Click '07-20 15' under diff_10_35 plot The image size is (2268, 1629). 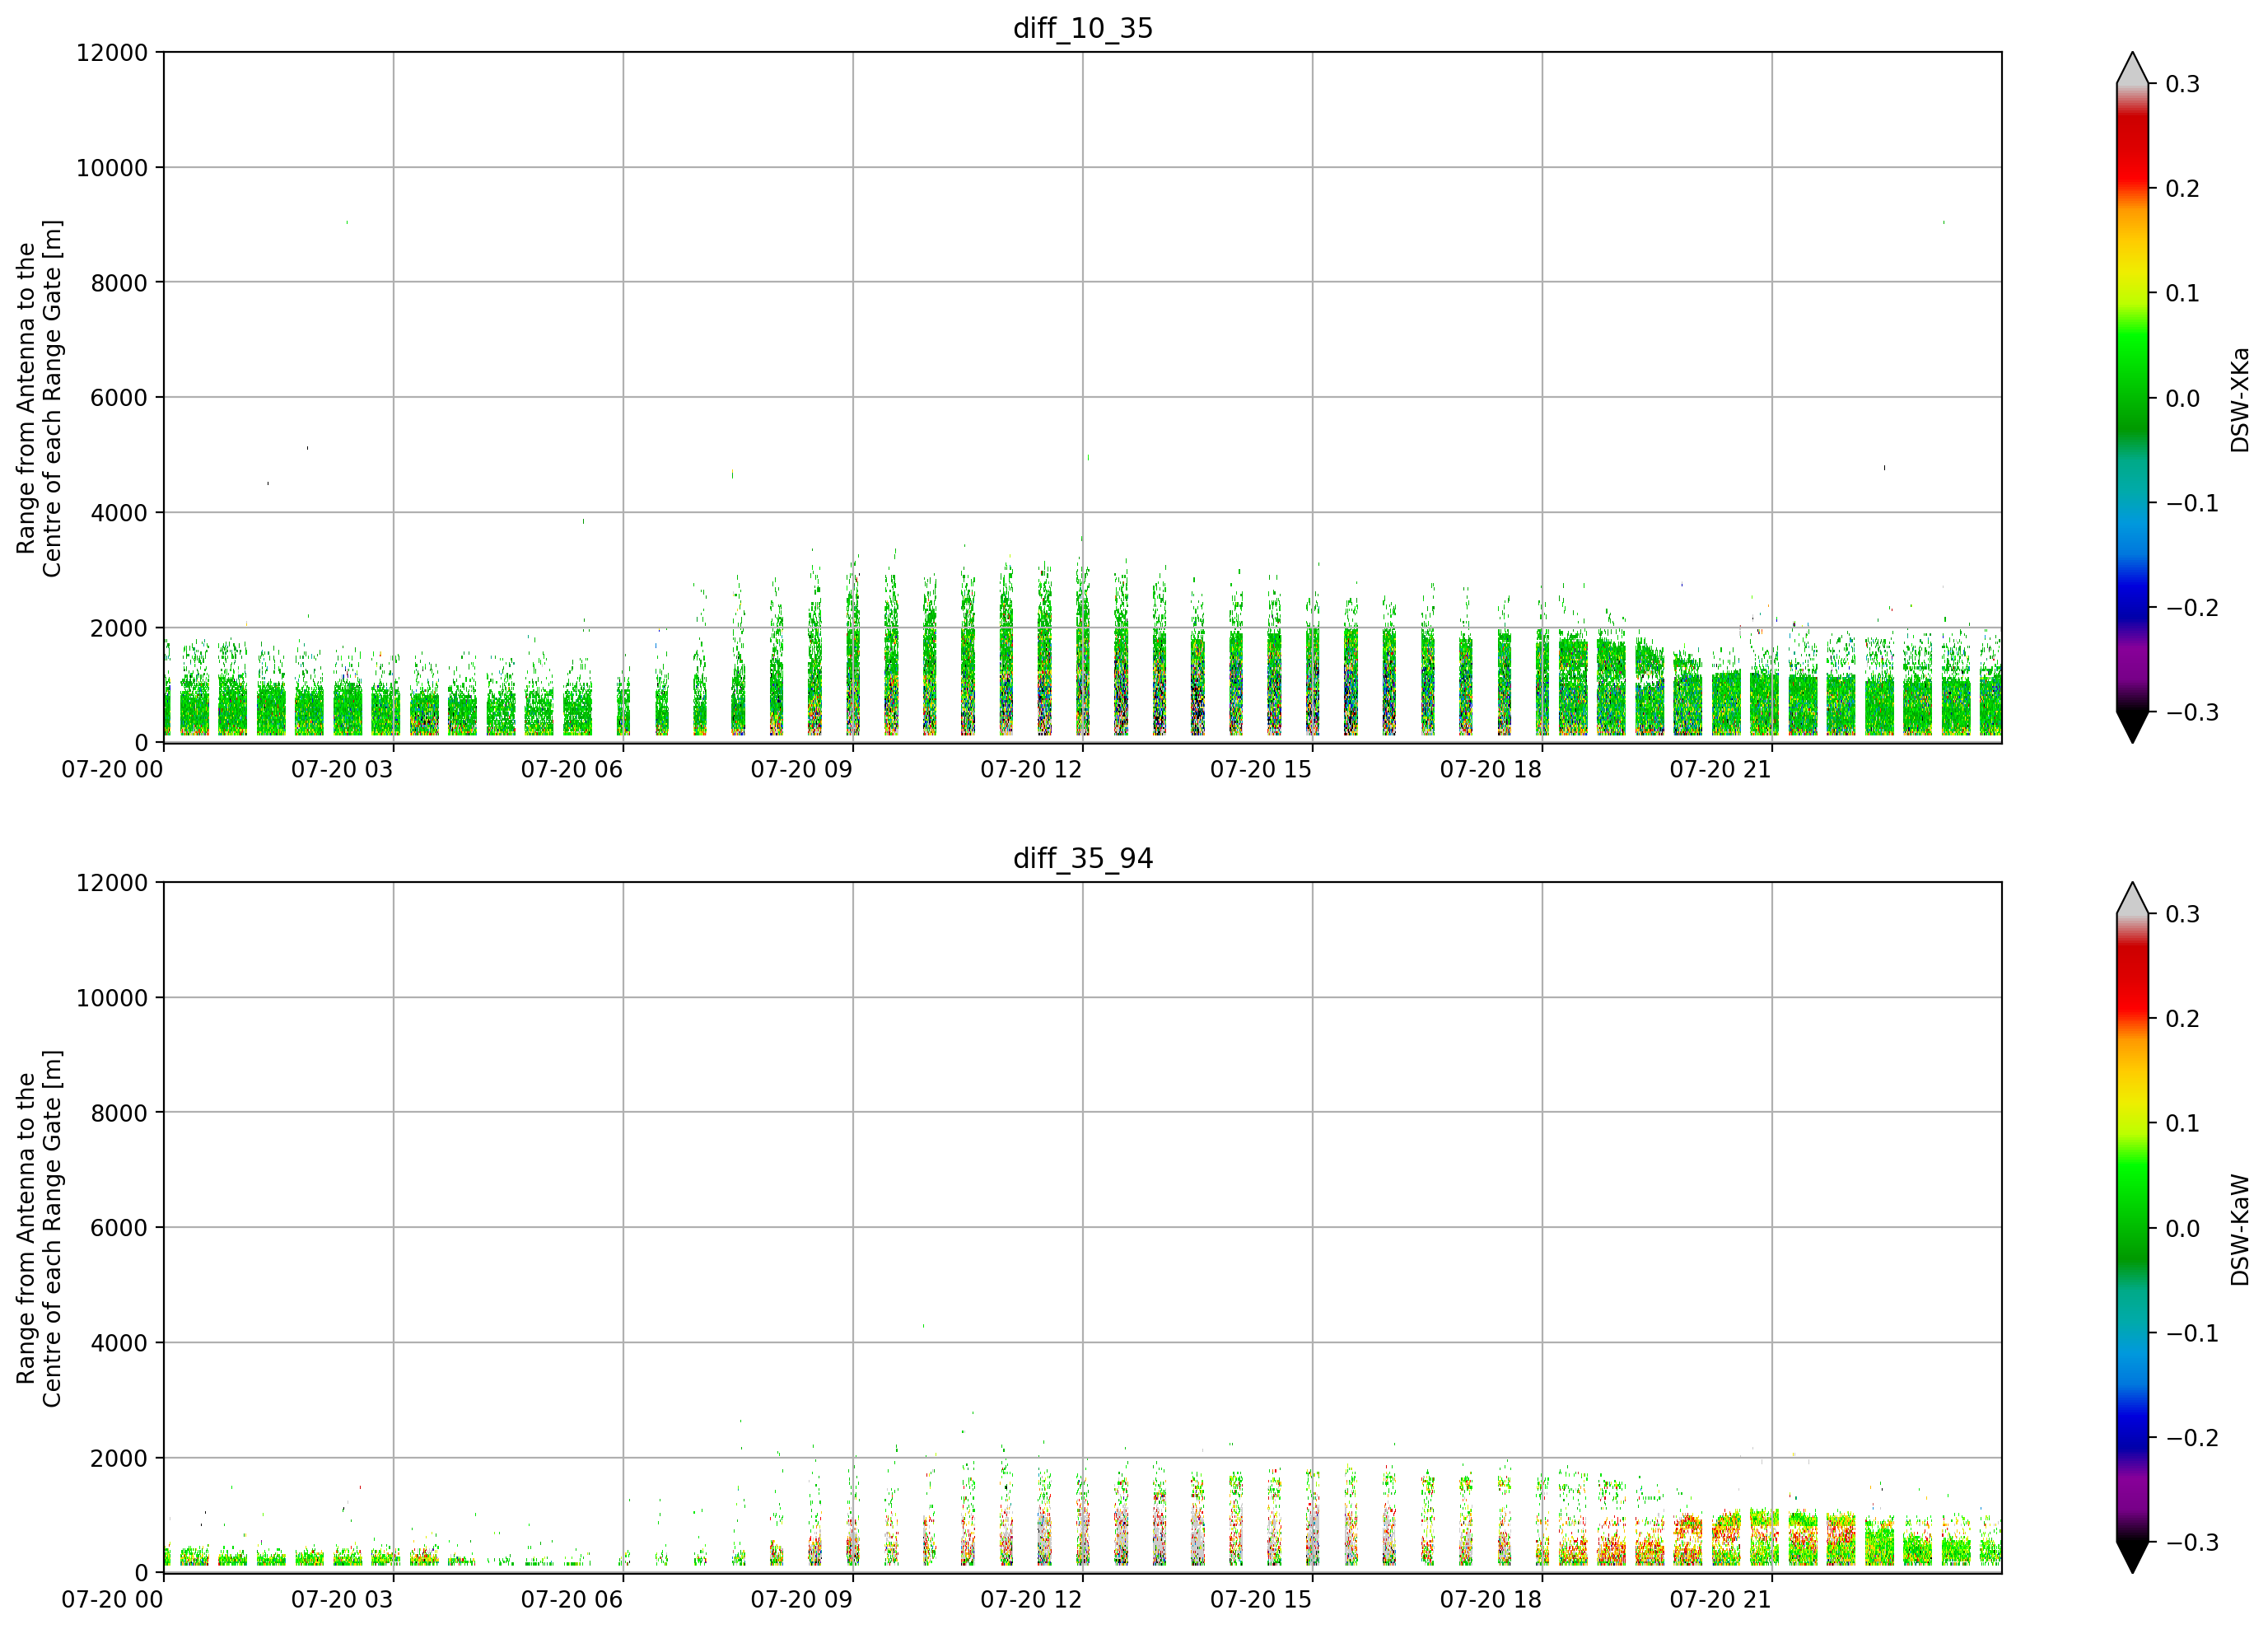1261,770
